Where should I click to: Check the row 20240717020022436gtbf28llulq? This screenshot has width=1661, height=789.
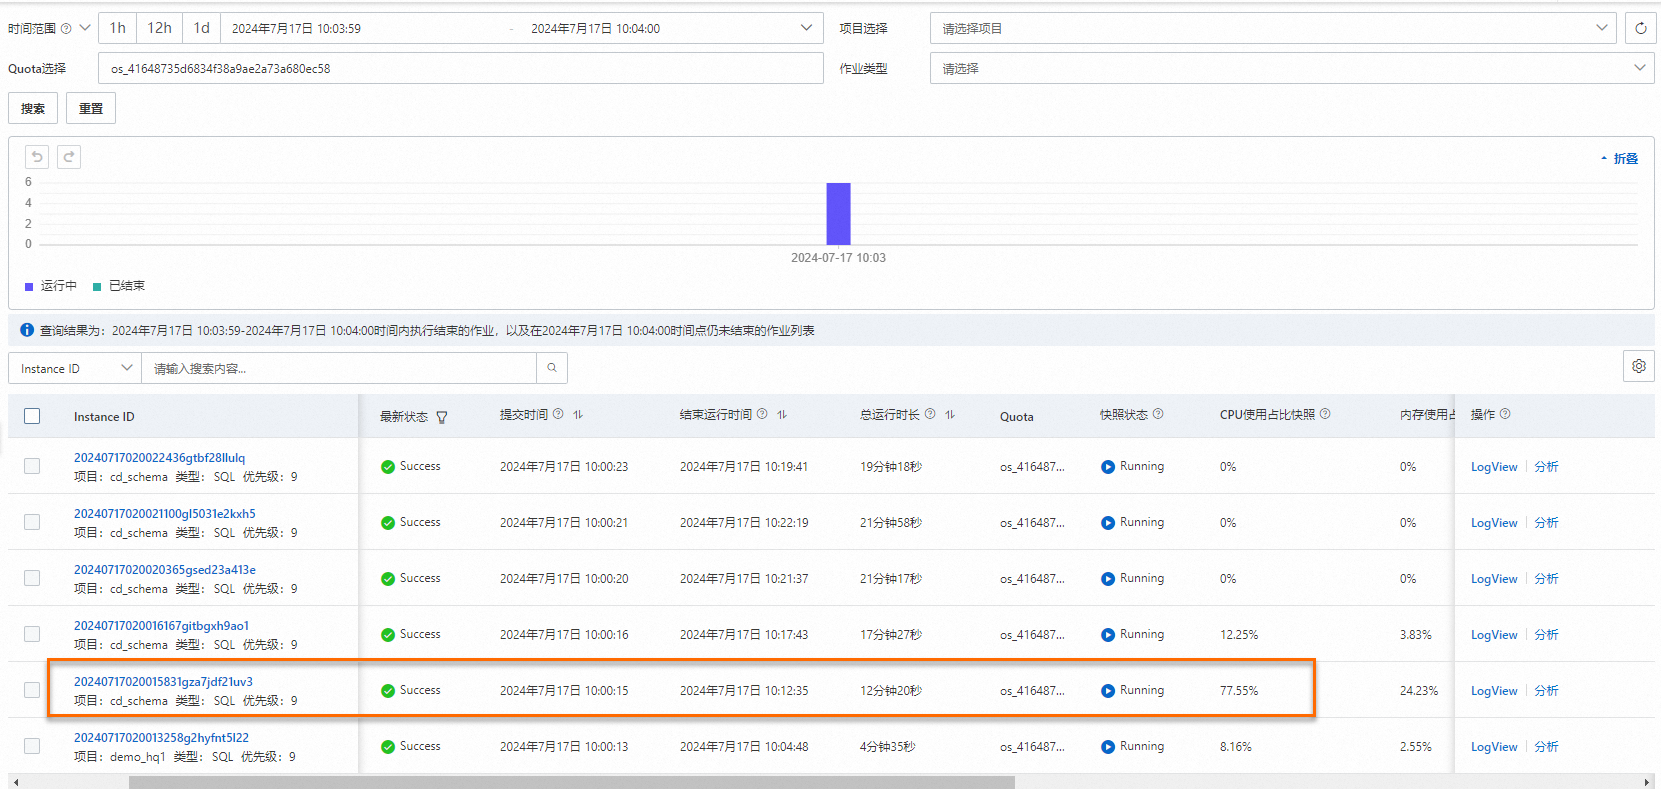click(x=32, y=466)
